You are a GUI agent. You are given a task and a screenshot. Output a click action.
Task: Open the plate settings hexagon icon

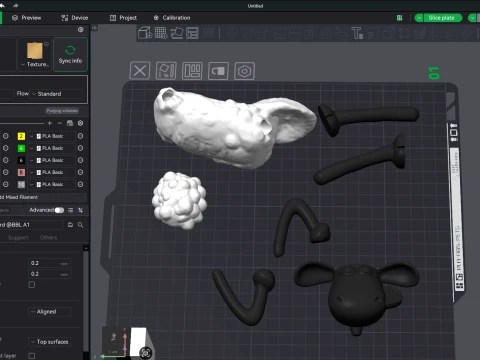[244, 71]
